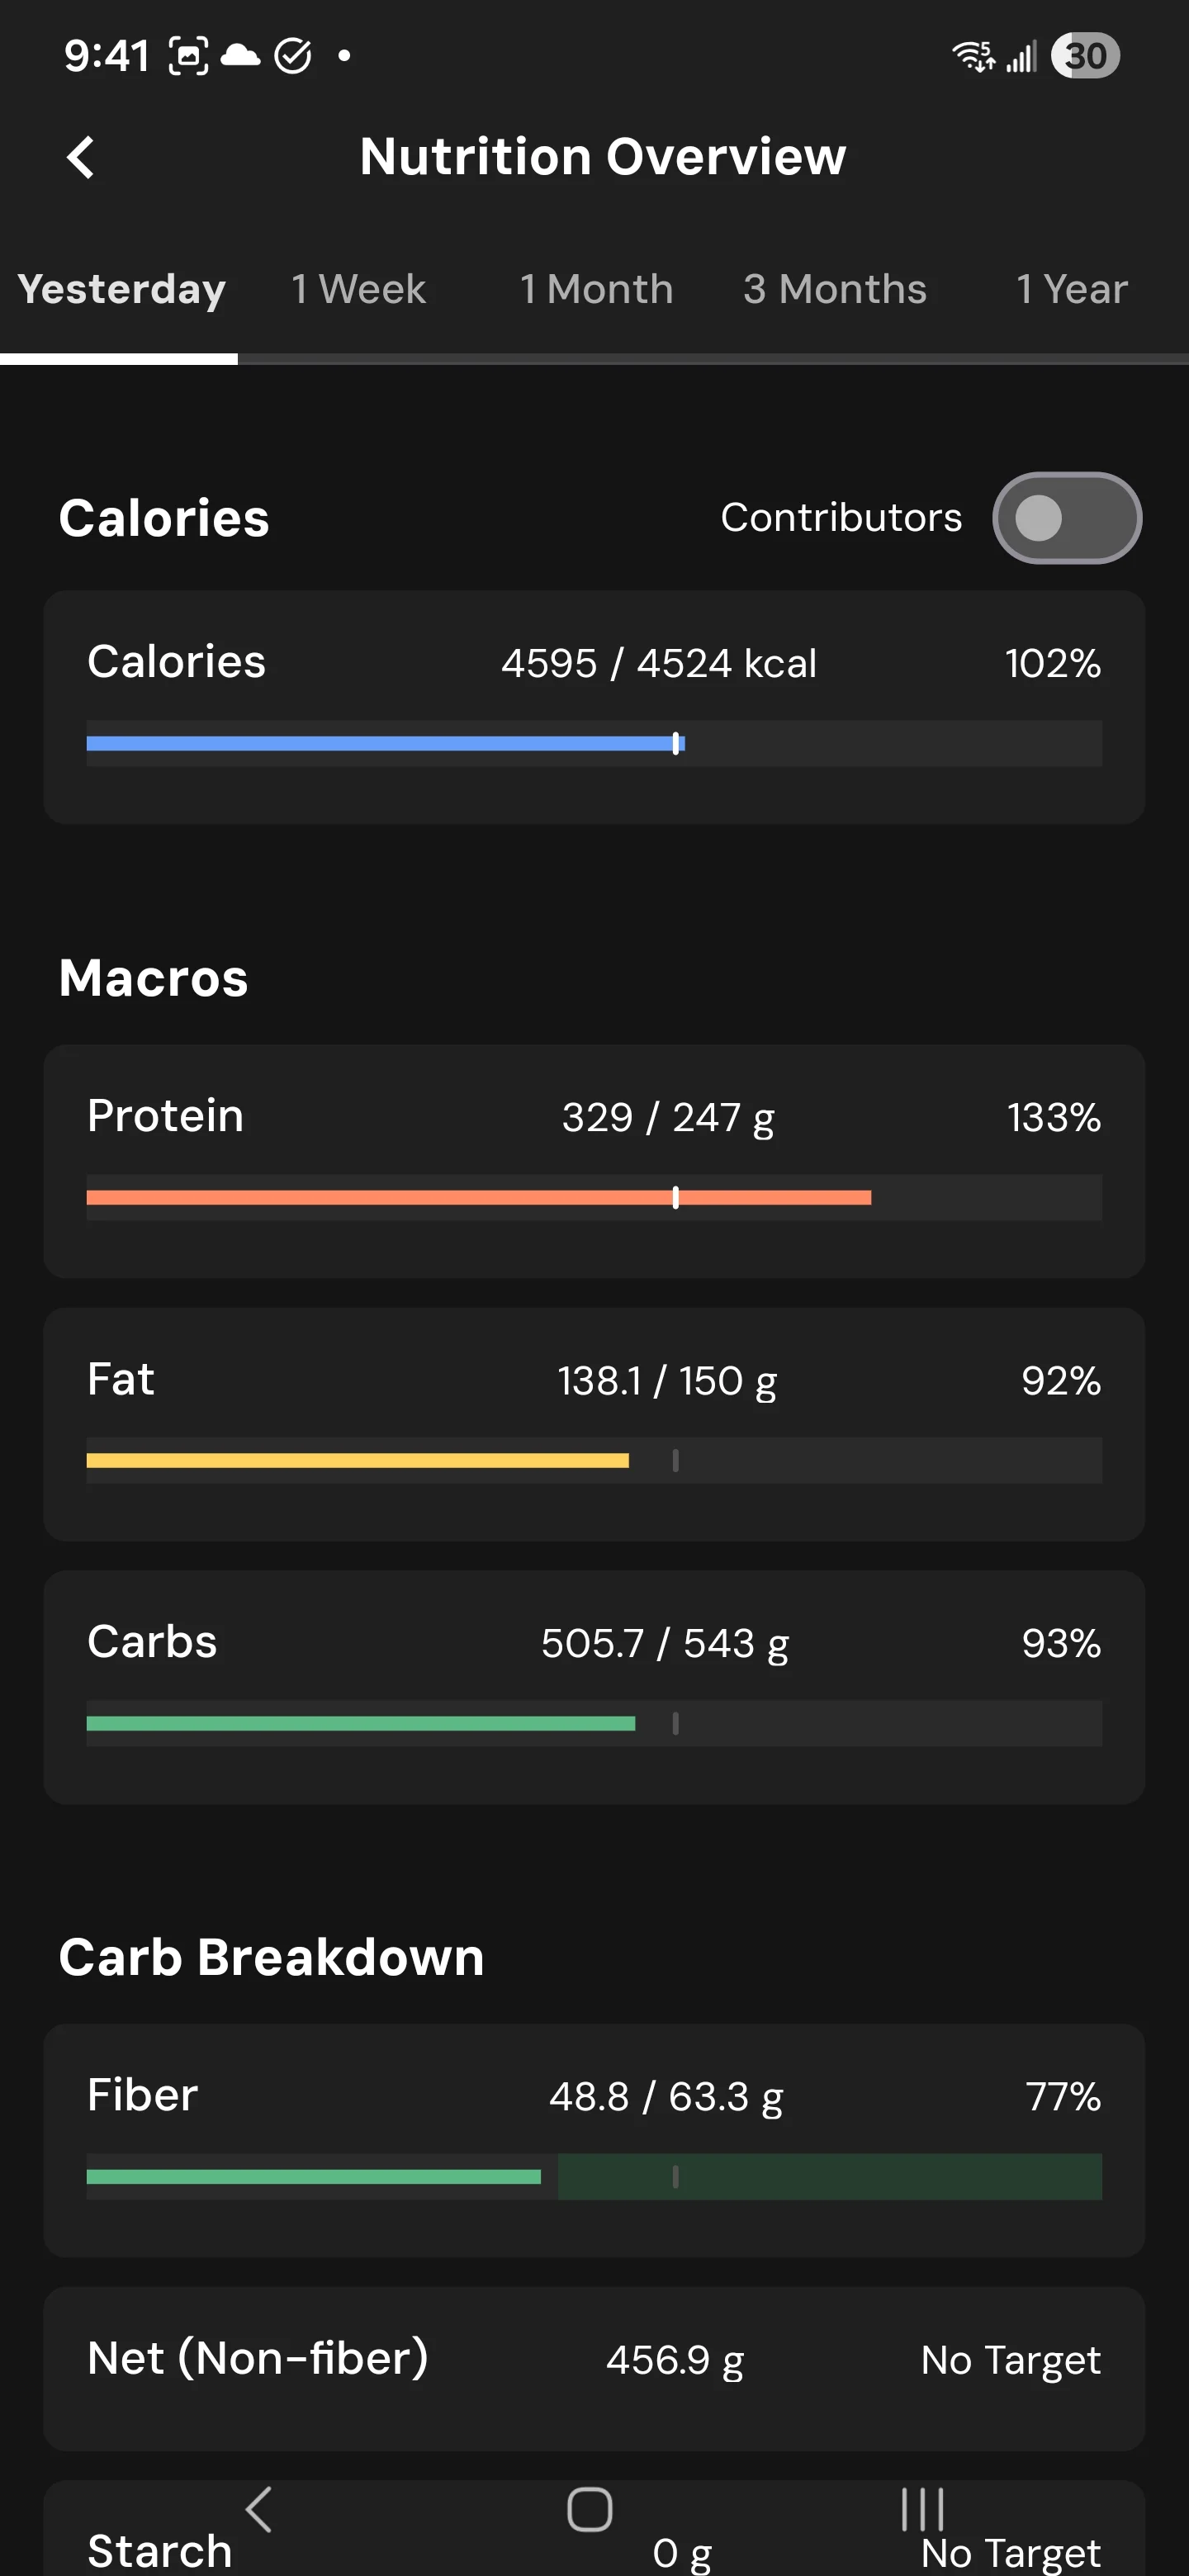Open the recent apps navigation icon

[922, 2509]
